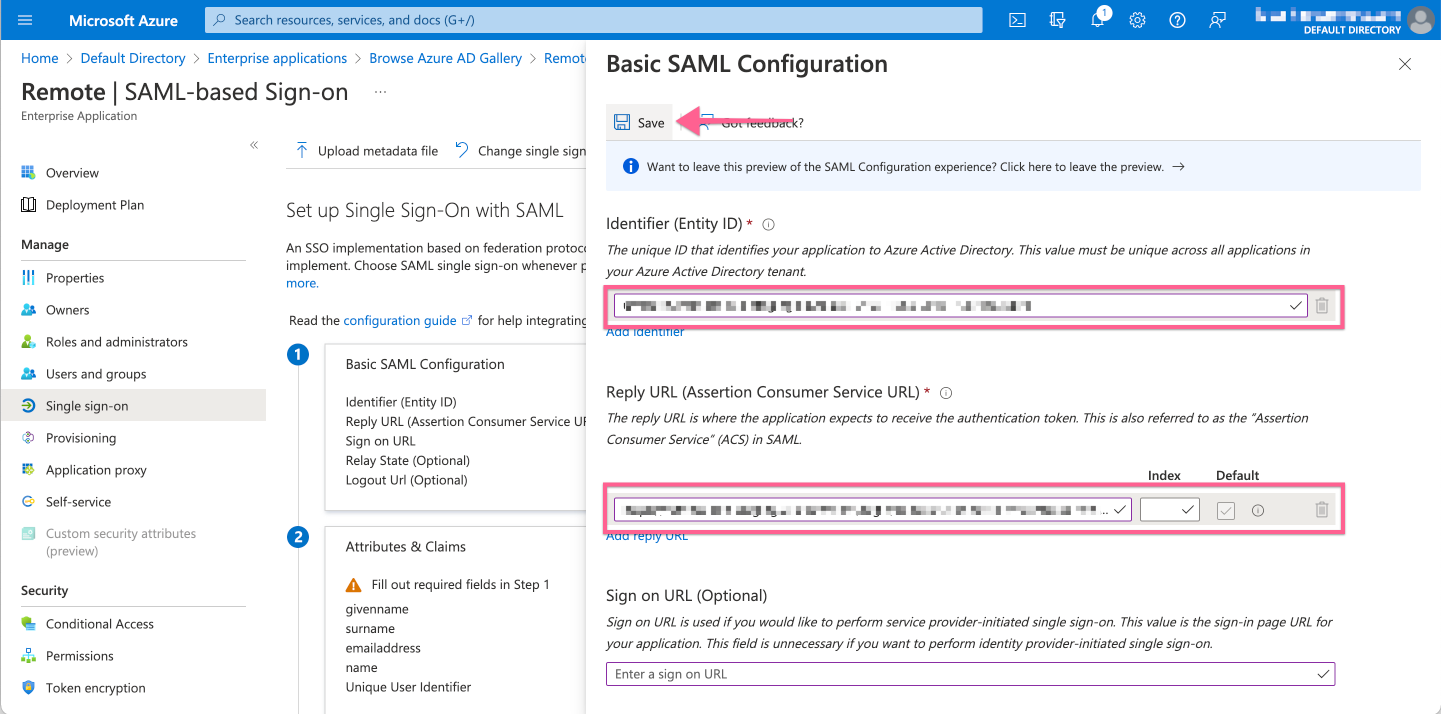
Task: Check the Default checkbox for the reply URL
Action: (x=1226, y=509)
